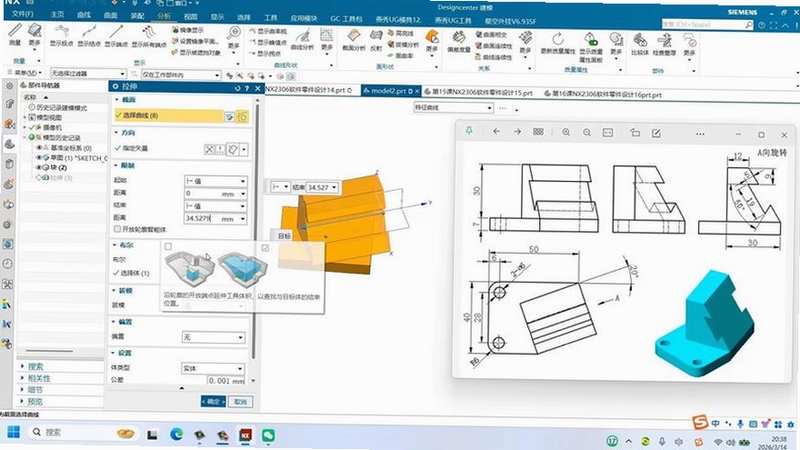Enable the 开放轮廓智能体 checkbox
The image size is (800, 450).
tap(117, 229)
